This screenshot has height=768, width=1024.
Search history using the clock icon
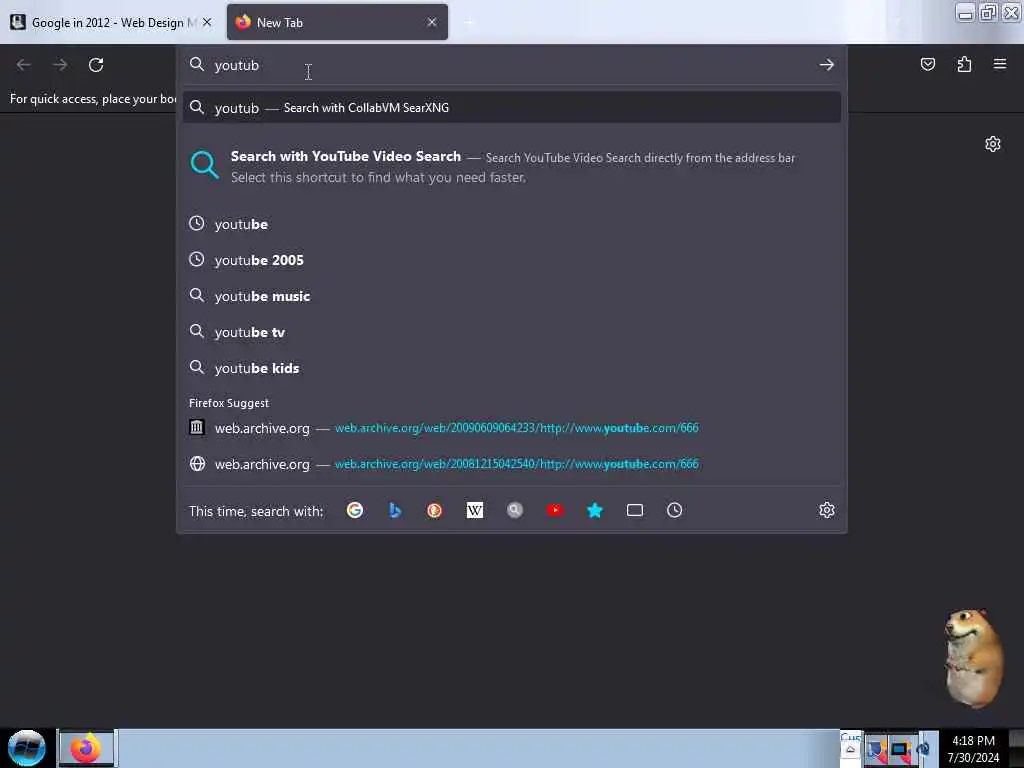pyautogui.click(x=675, y=510)
